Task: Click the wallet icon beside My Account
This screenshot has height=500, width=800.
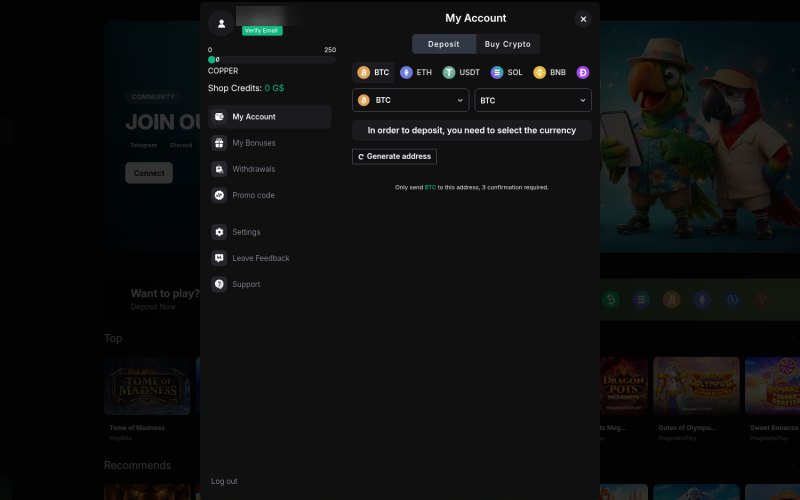Action: (219, 117)
